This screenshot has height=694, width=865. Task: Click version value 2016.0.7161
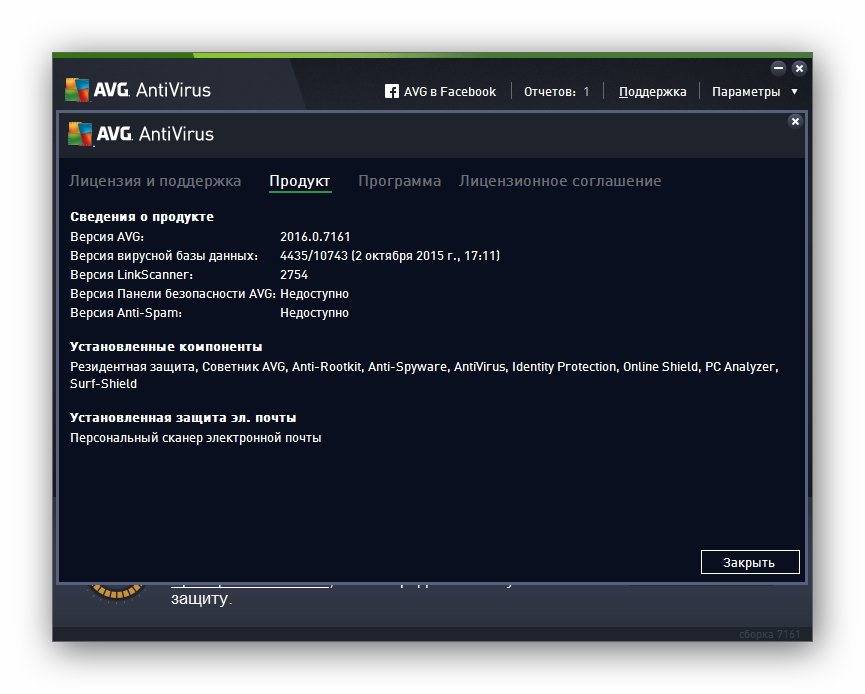pos(315,237)
